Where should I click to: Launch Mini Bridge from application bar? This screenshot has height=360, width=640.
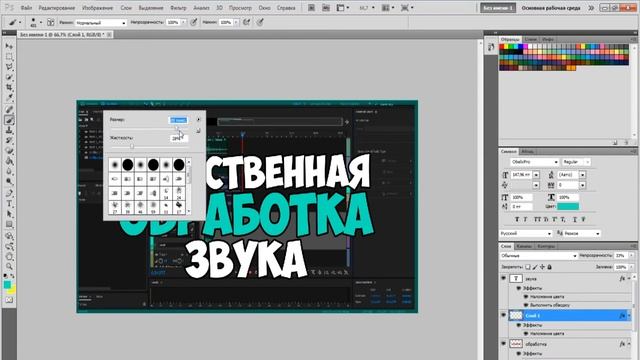pyautogui.click(x=326, y=8)
